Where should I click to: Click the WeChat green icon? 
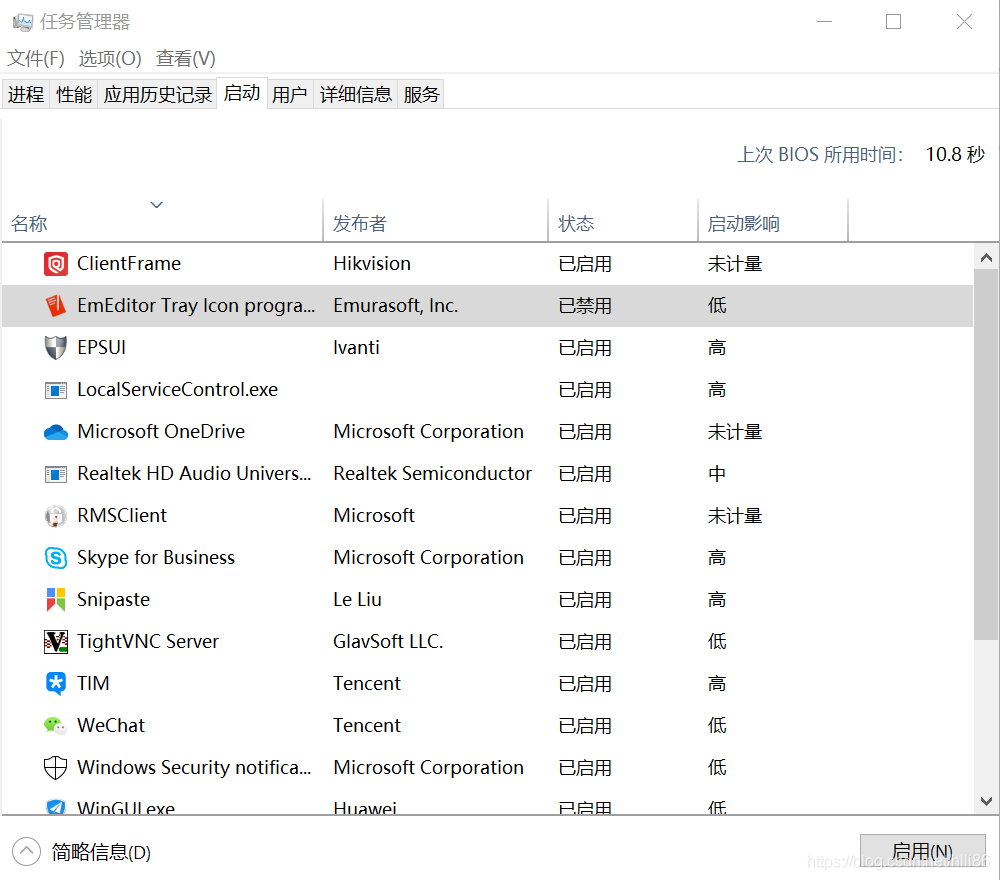(x=55, y=726)
